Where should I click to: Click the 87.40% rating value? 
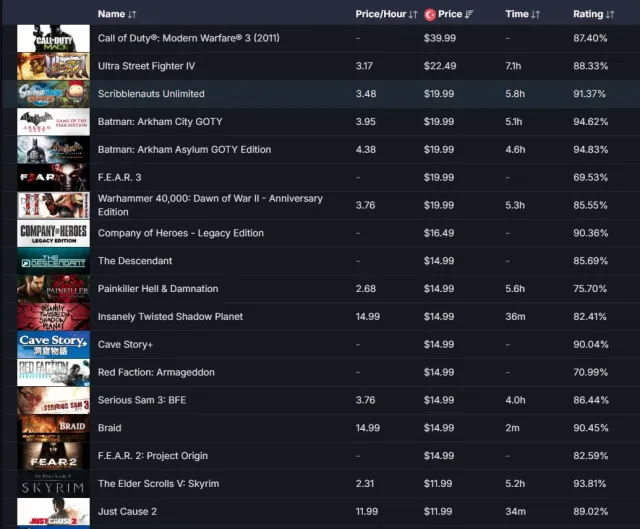pos(590,38)
